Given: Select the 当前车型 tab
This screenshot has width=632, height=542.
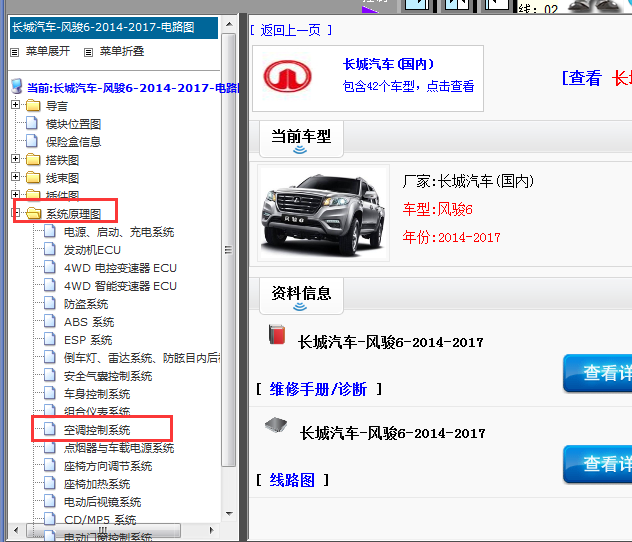Looking at the screenshot, I should pos(301,139).
